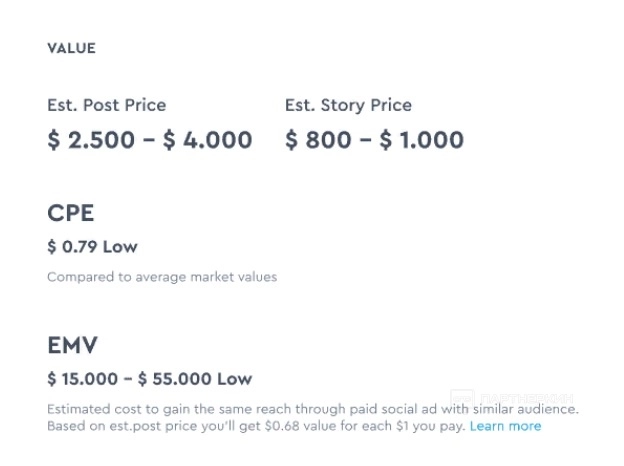Screen dimensions: 624x466
Task: Click the VALUE section heading
Action: (71, 48)
